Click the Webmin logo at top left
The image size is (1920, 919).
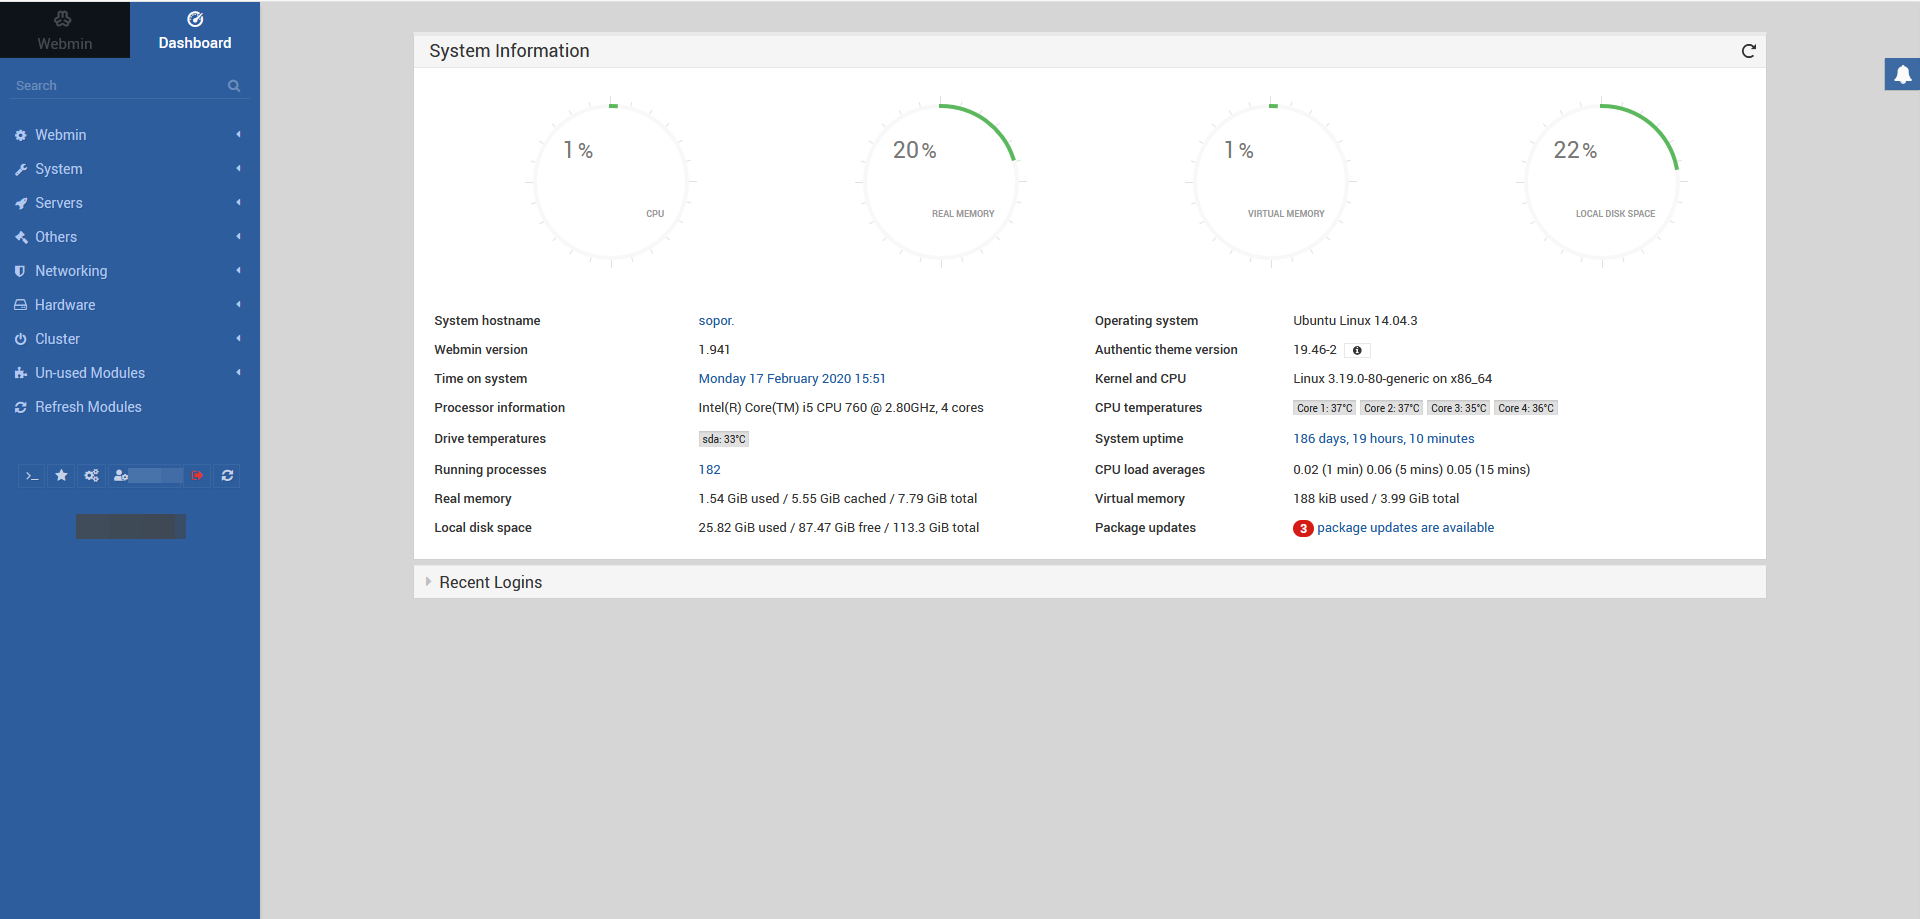64,29
